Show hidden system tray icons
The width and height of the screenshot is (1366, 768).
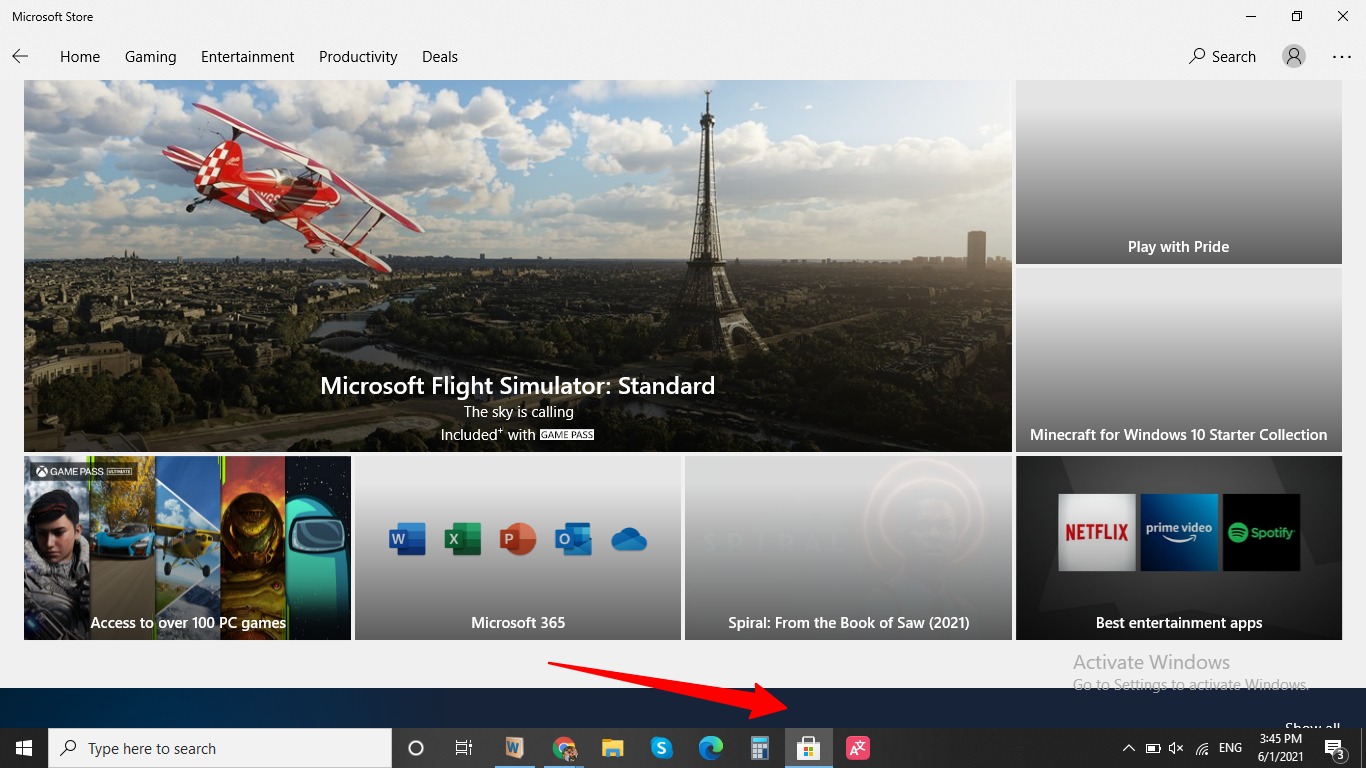[1129, 748]
